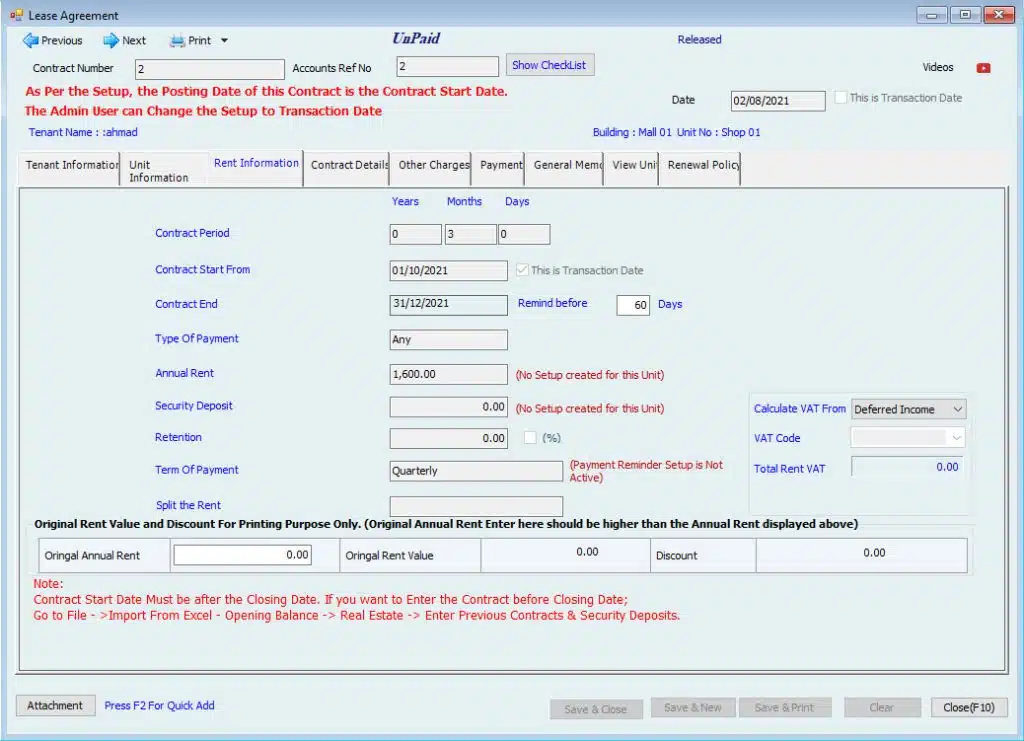Click Total Rent VAT field
This screenshot has width=1024, height=741.
click(908, 467)
